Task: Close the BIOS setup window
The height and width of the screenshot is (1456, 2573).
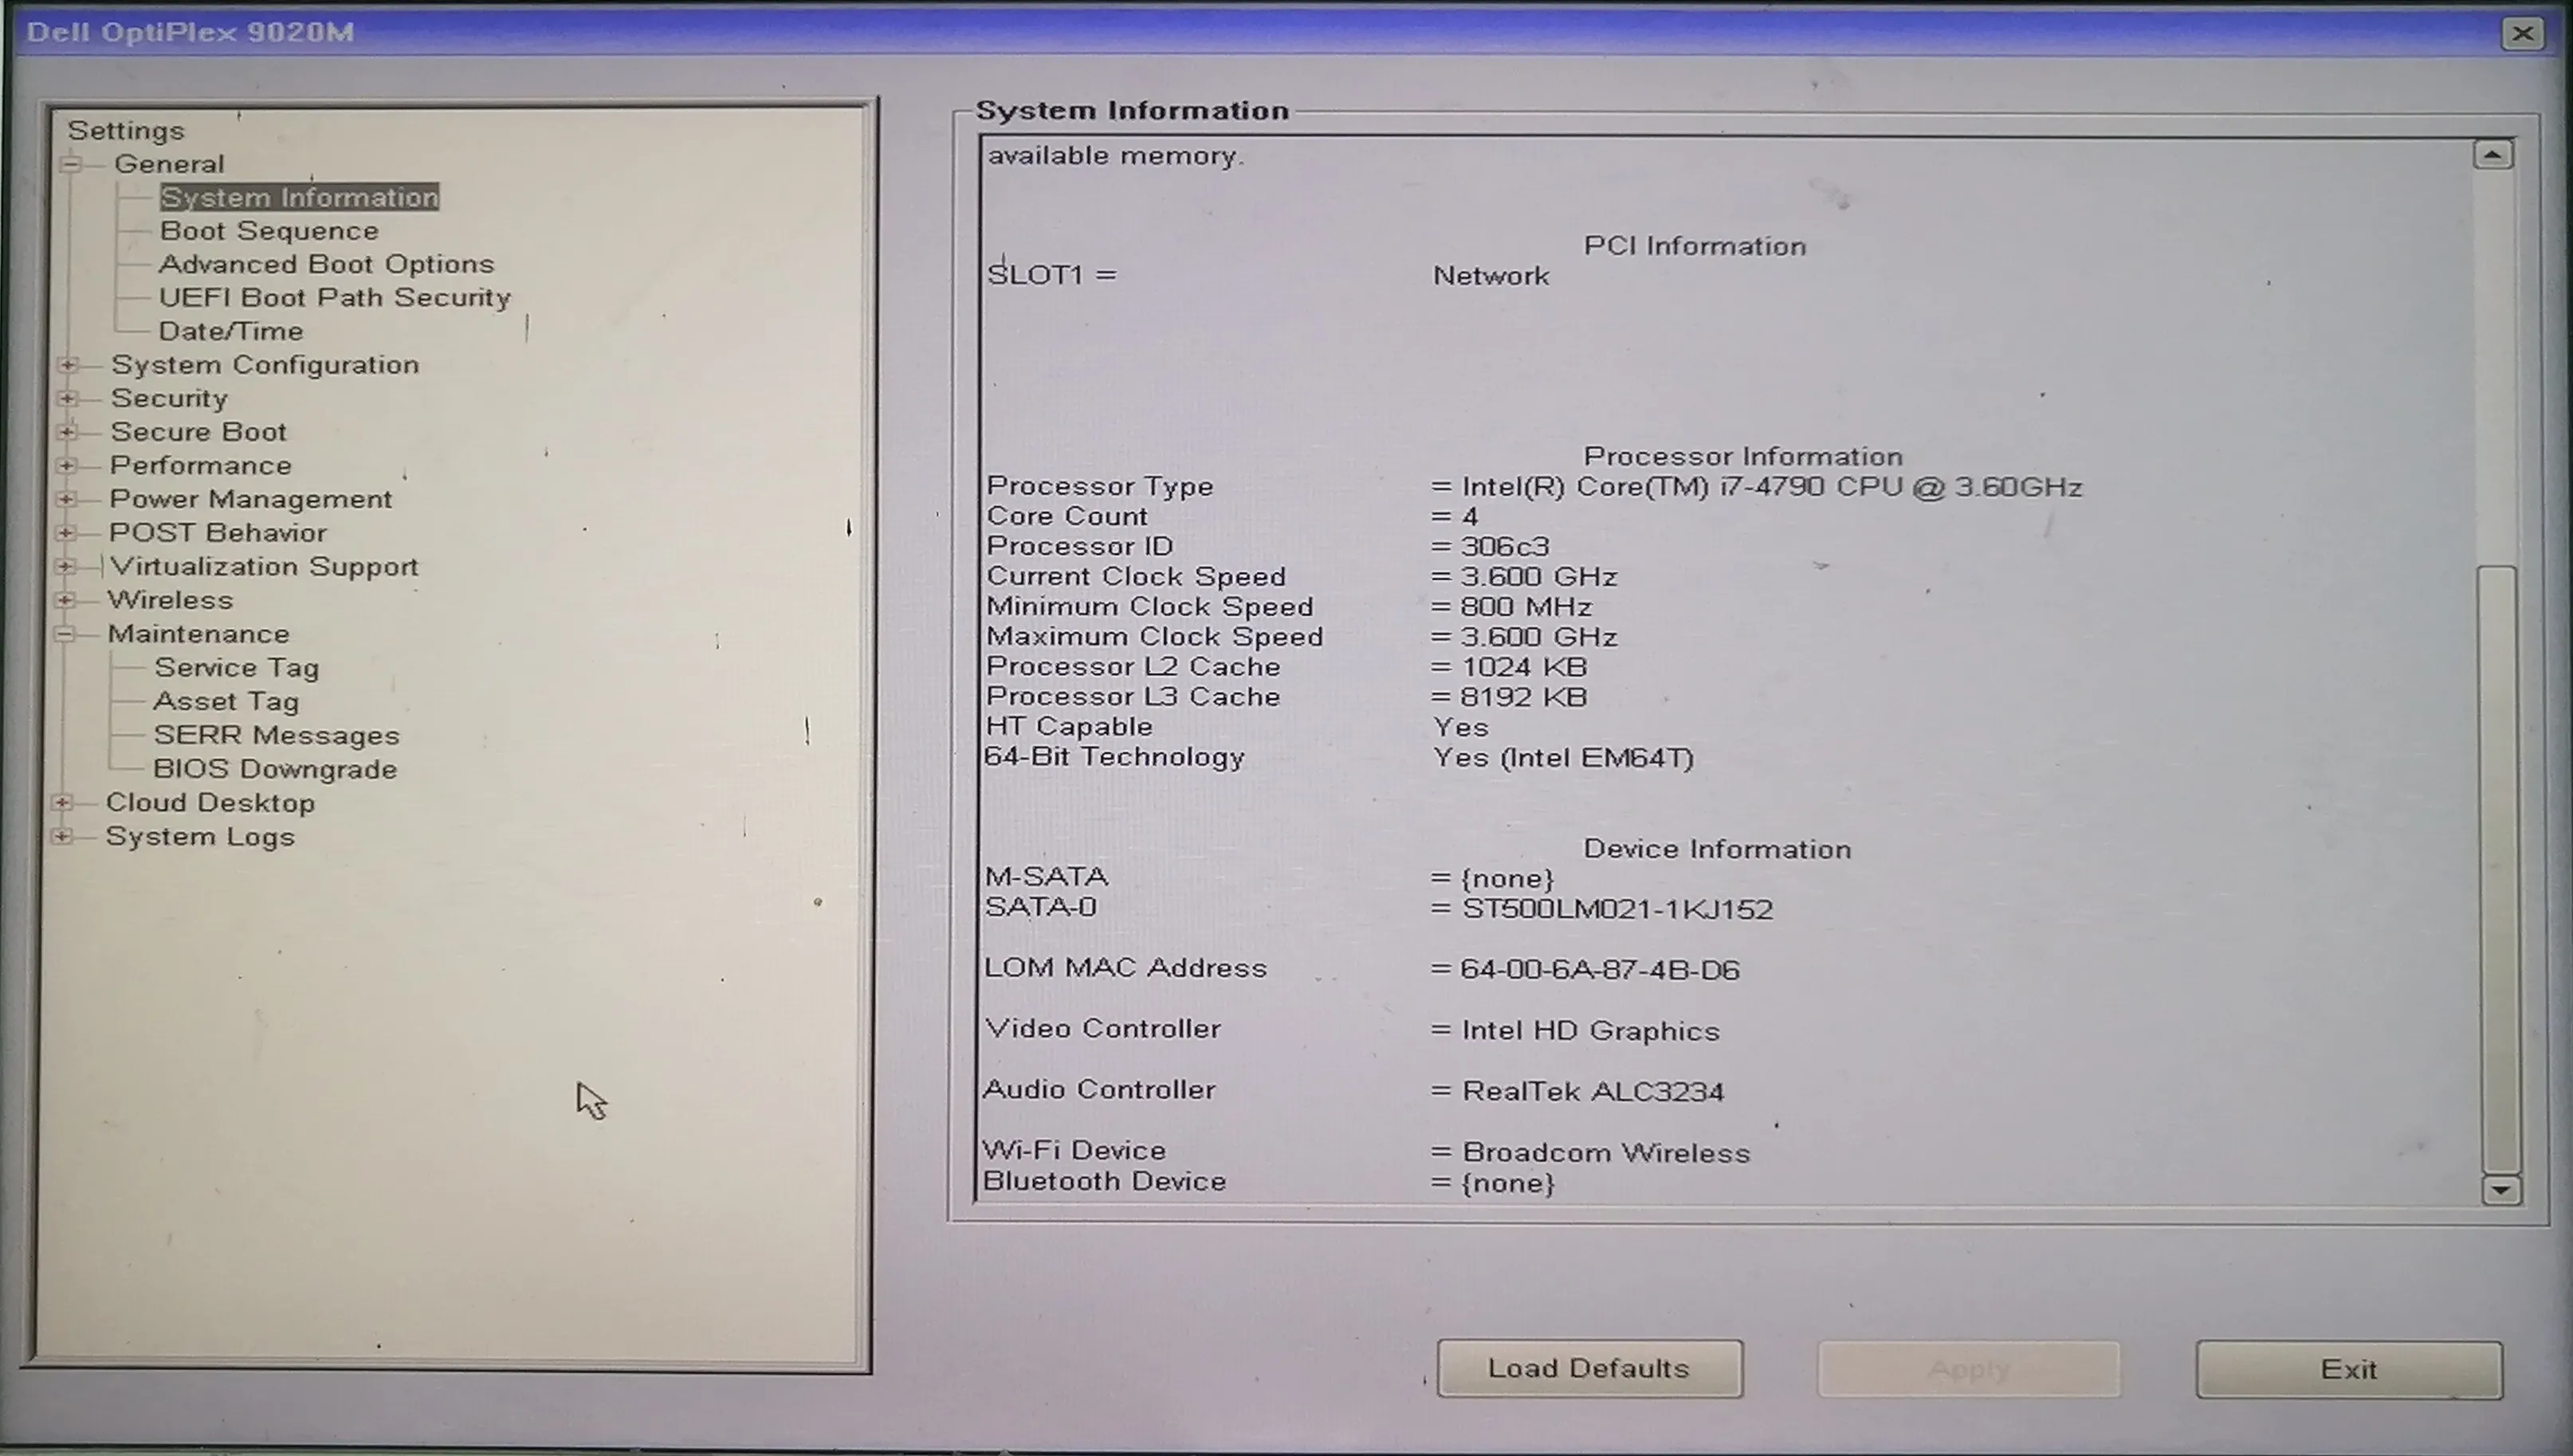Action: point(2522,34)
